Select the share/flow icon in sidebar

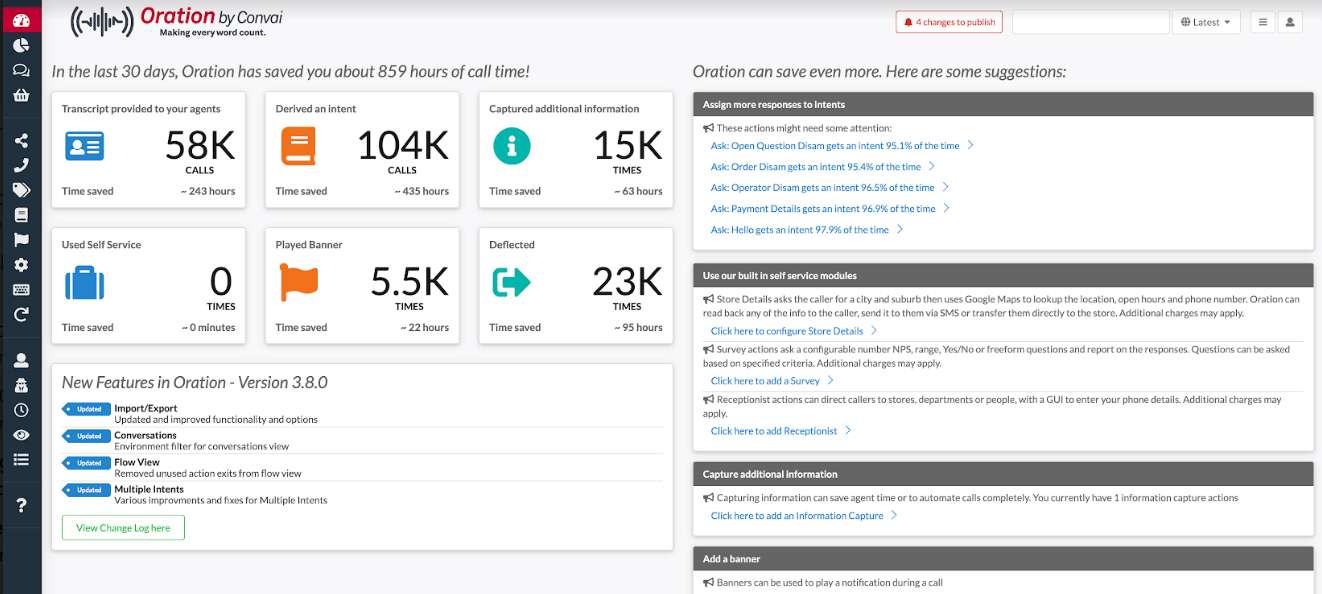tap(20, 141)
